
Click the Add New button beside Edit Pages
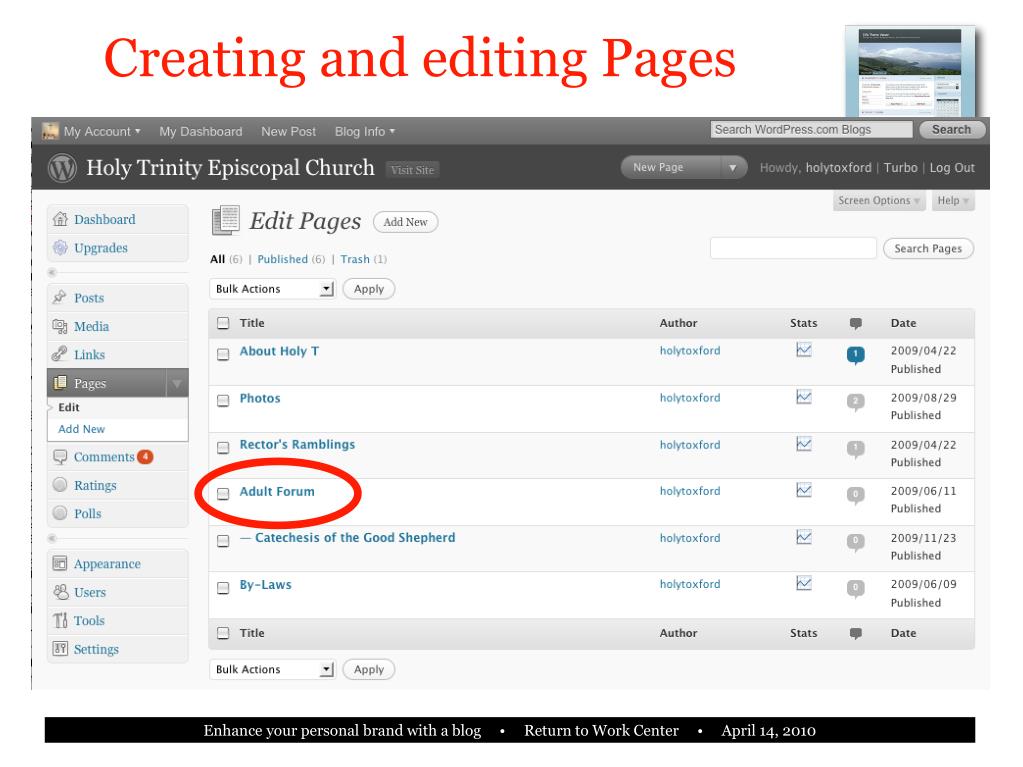pos(405,222)
